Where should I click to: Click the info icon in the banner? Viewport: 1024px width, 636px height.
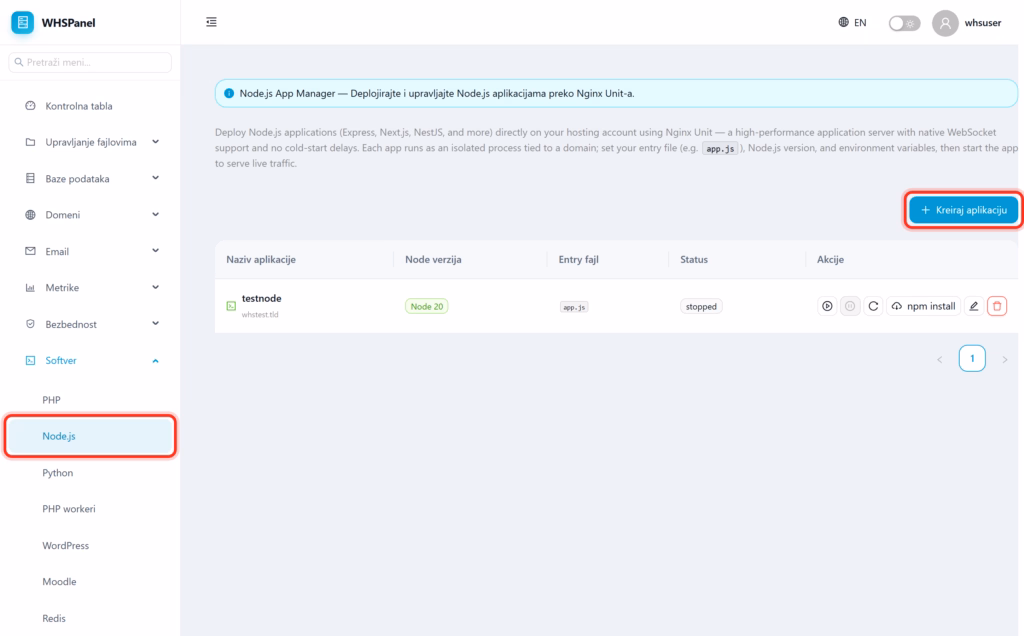pos(229,93)
